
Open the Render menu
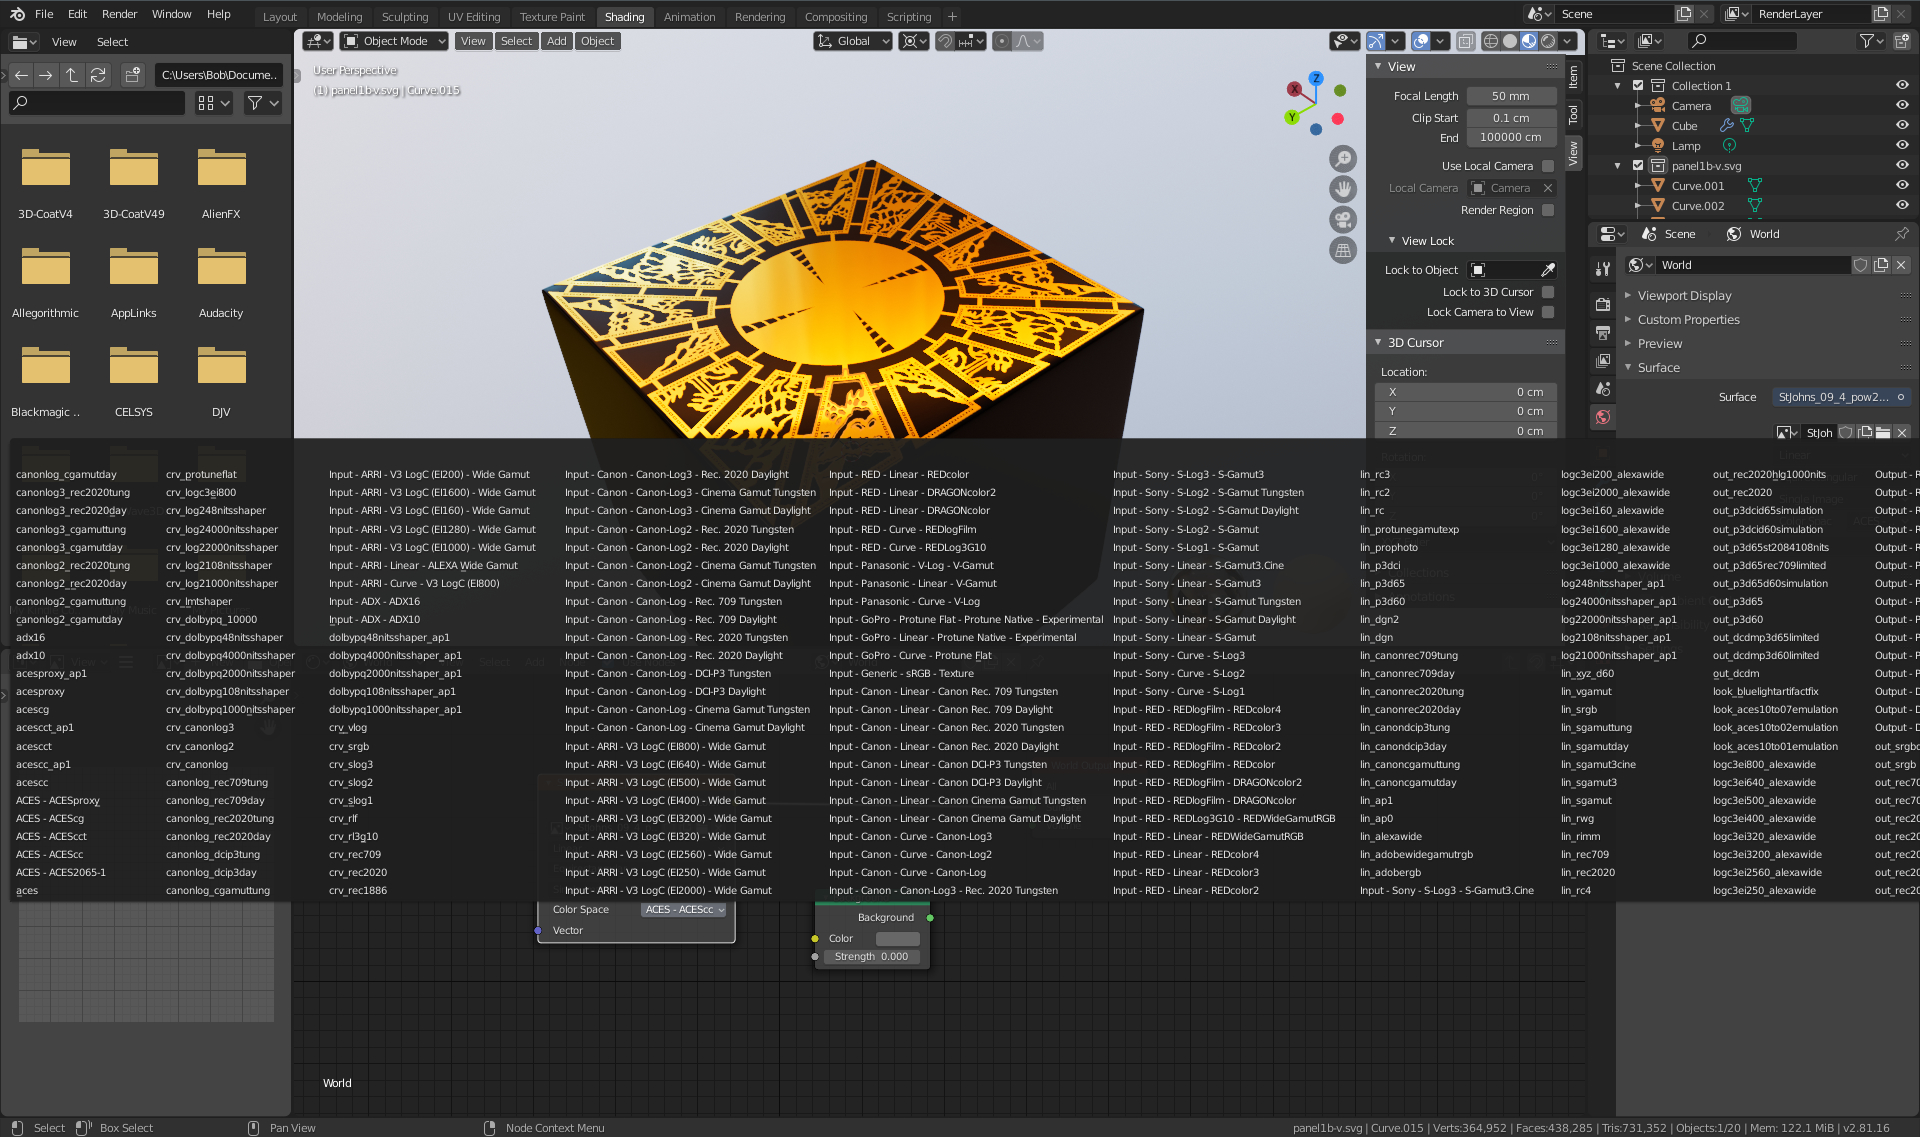119,14
